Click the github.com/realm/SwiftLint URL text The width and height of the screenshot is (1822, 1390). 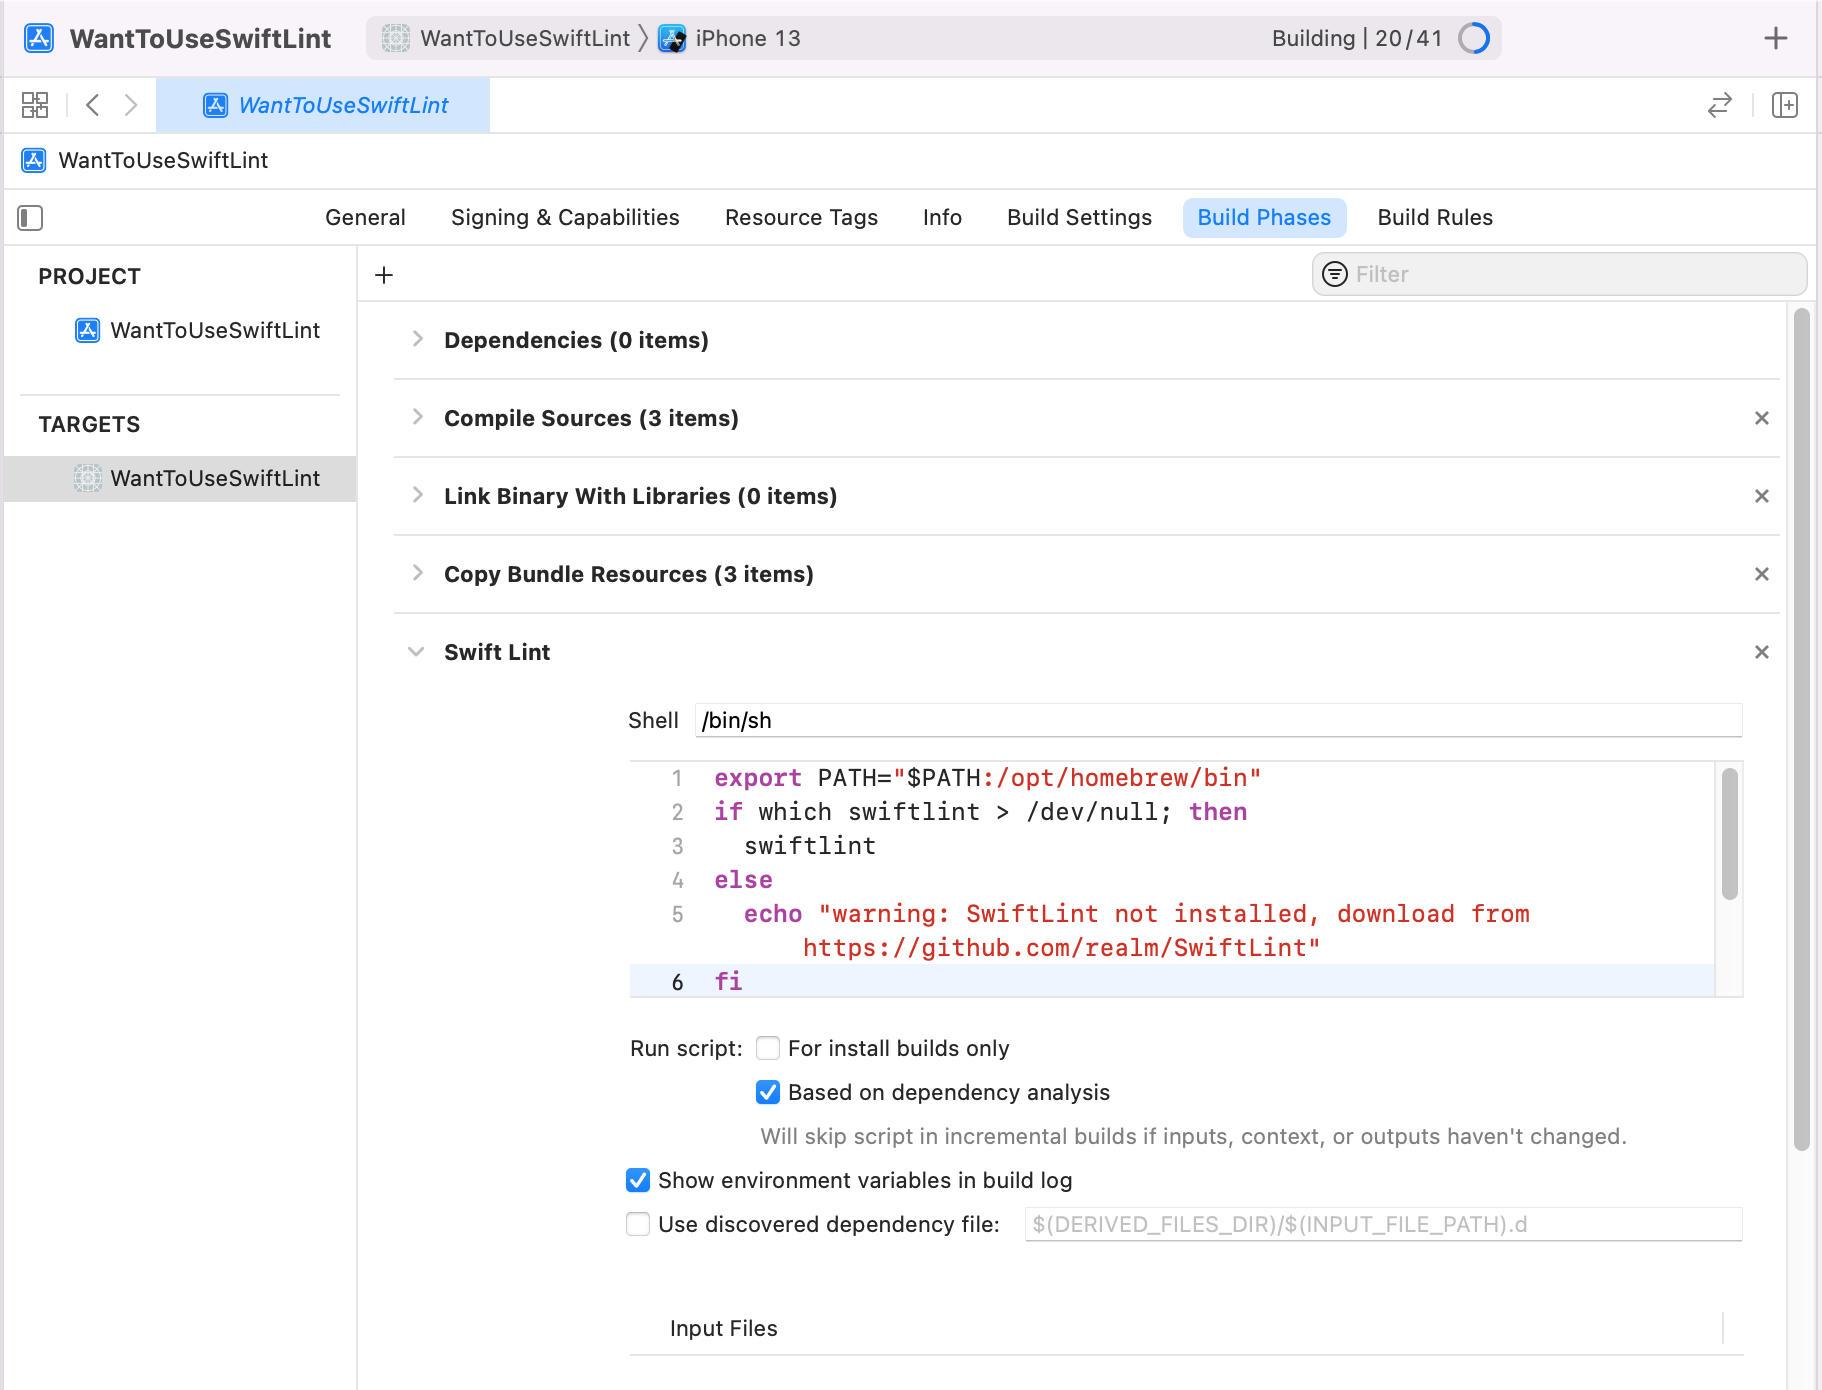pyautogui.click(x=1060, y=948)
